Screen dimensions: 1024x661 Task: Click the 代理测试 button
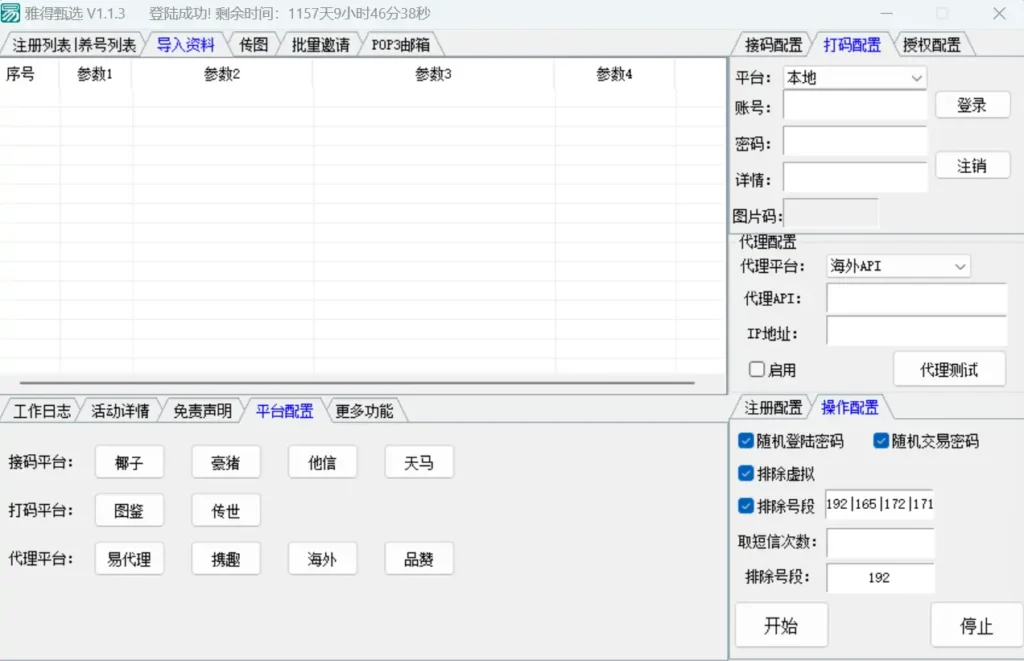[949, 370]
